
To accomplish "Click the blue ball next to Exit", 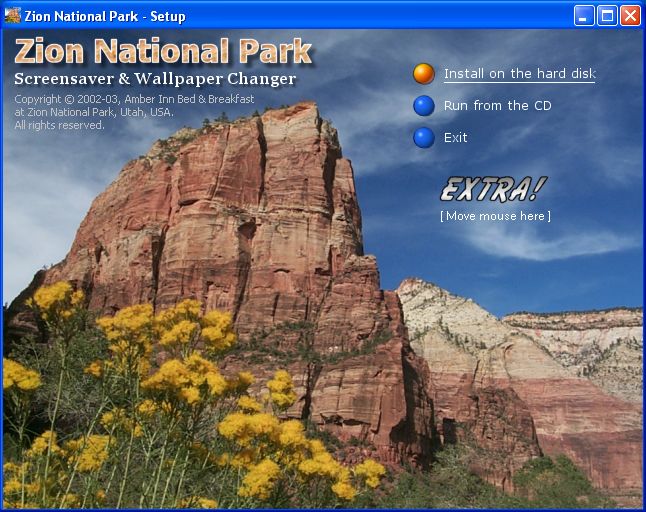I will 424,138.
